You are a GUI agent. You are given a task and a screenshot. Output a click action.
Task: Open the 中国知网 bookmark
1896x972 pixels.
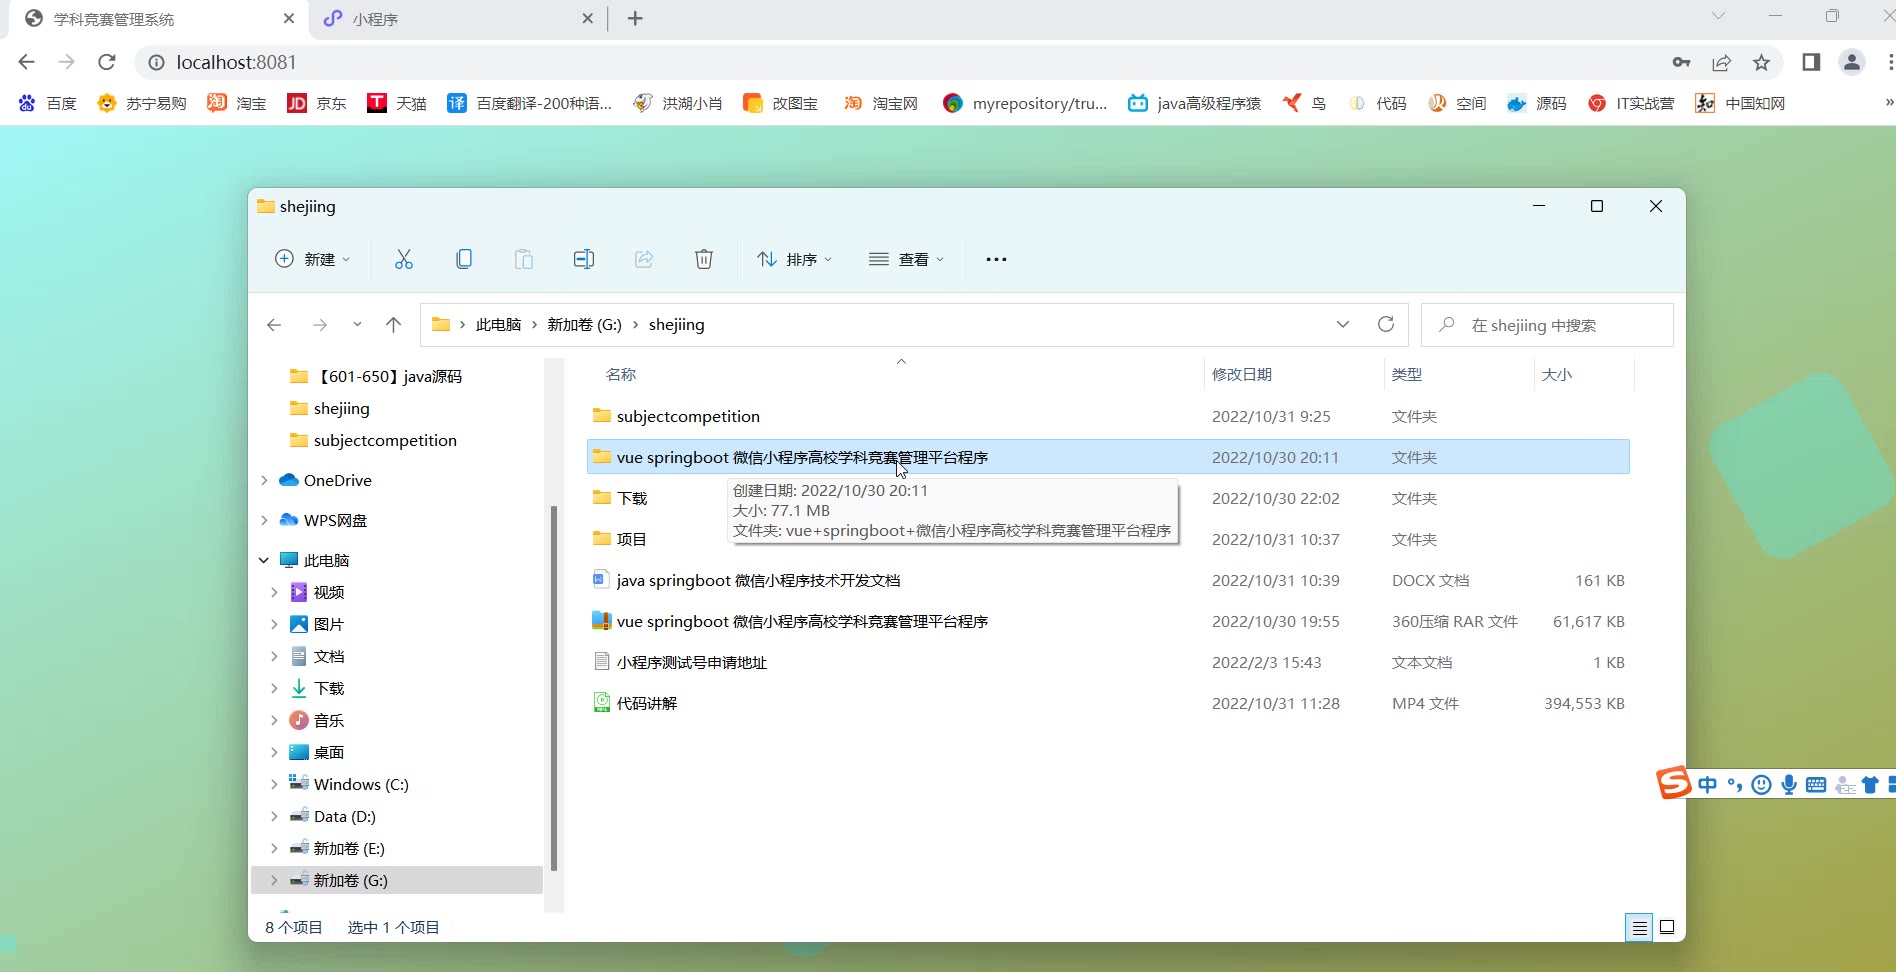(1740, 103)
